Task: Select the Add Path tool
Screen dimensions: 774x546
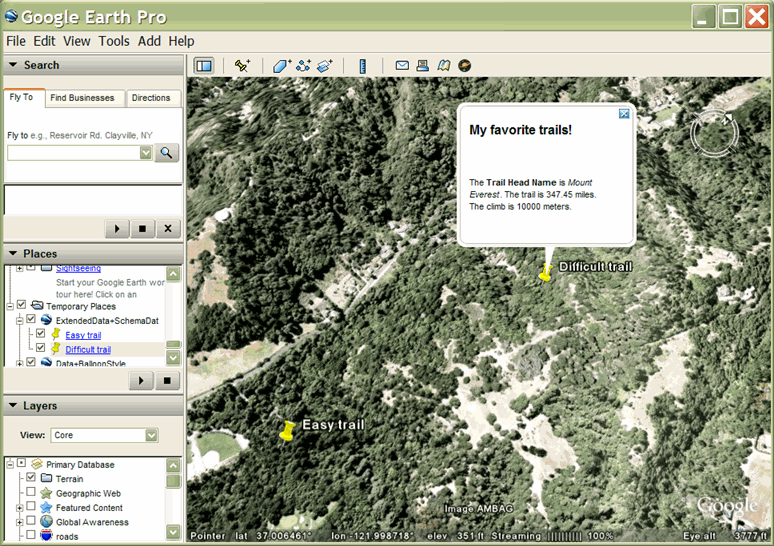Action: [304, 66]
